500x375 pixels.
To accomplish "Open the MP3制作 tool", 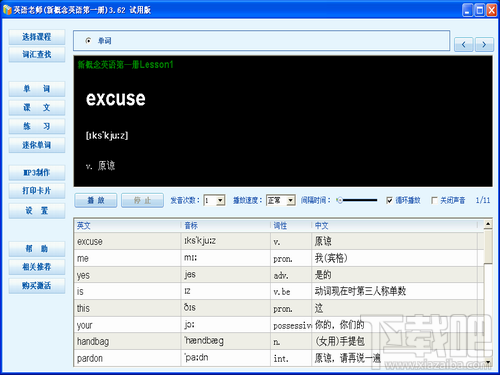I will tap(37, 173).
